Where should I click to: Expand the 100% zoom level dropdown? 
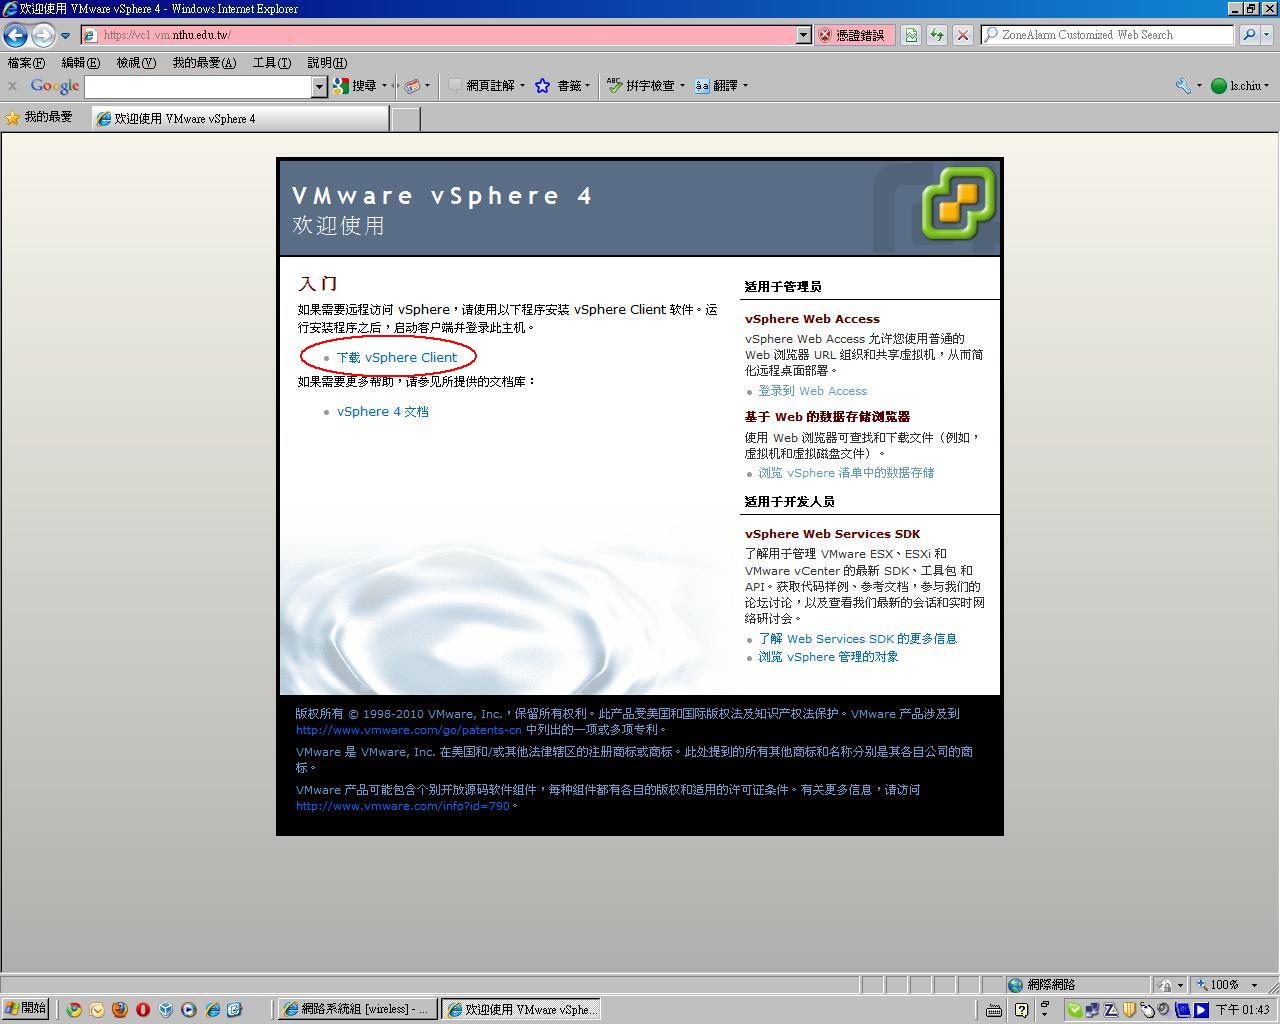(1254, 985)
